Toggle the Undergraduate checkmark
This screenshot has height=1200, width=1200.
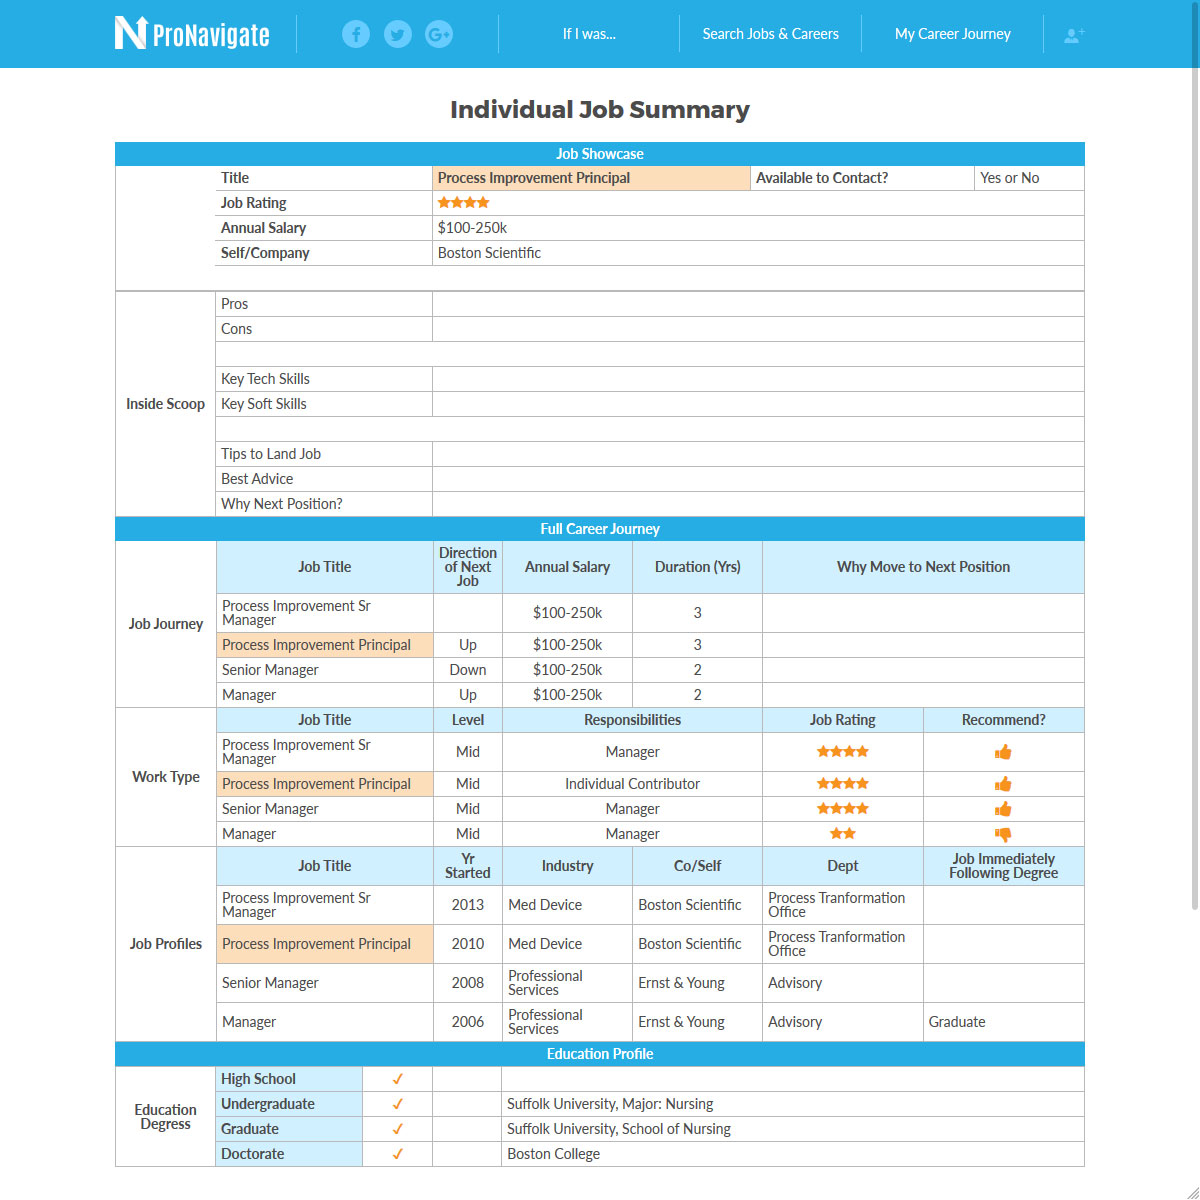coord(397,1104)
